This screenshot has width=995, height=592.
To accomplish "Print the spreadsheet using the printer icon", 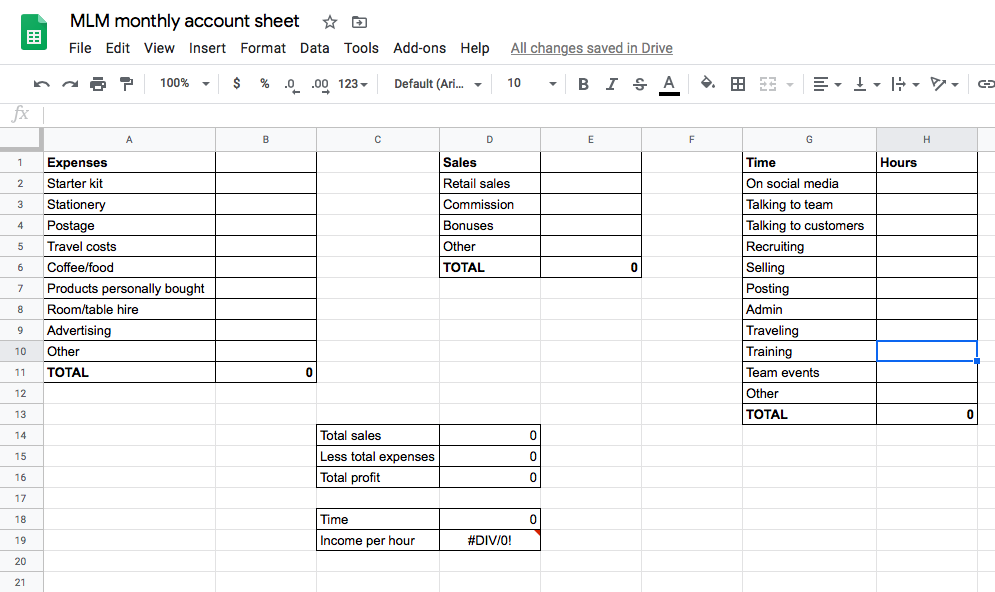I will pyautogui.click(x=98, y=84).
